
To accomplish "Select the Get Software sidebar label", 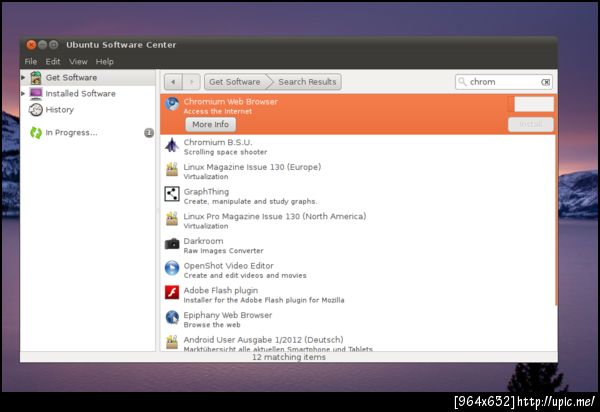I will [71, 78].
